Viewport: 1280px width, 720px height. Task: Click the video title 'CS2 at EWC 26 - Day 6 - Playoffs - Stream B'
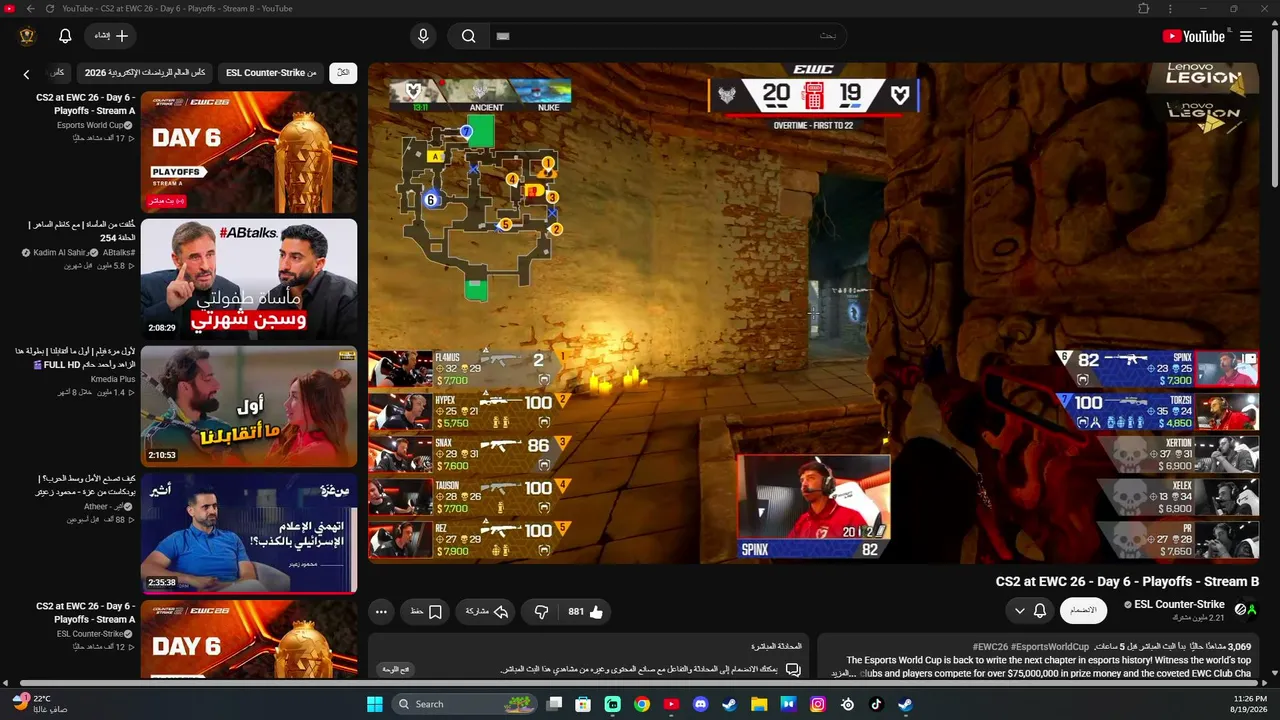tap(1127, 581)
